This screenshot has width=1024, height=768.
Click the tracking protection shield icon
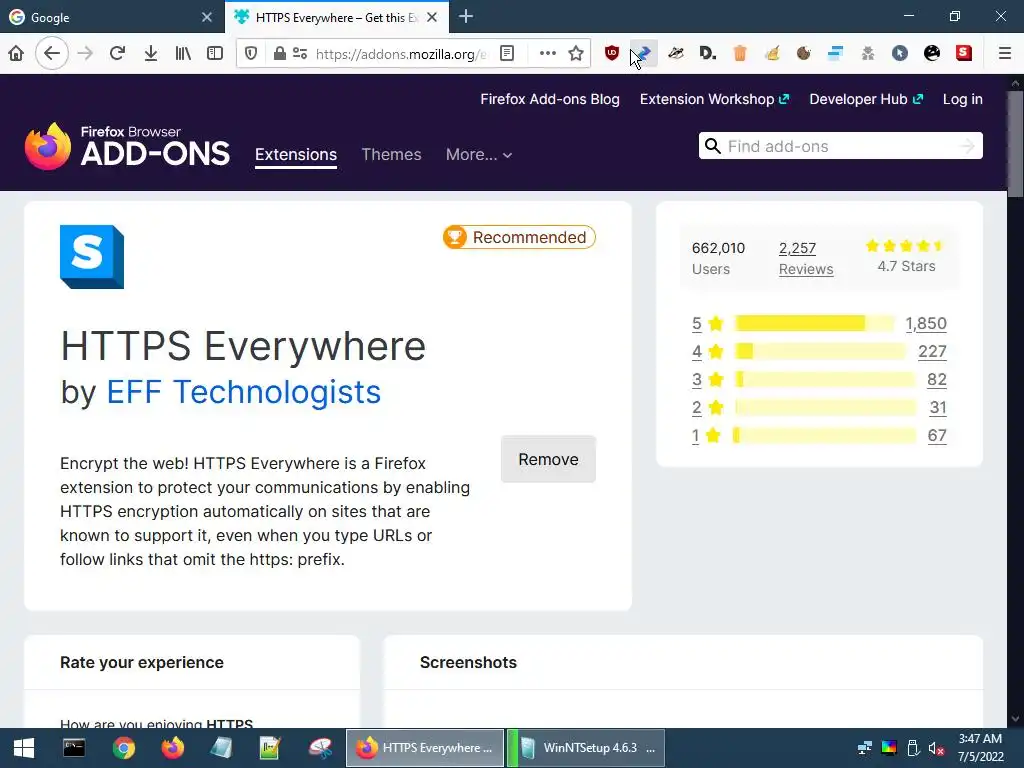(x=251, y=54)
